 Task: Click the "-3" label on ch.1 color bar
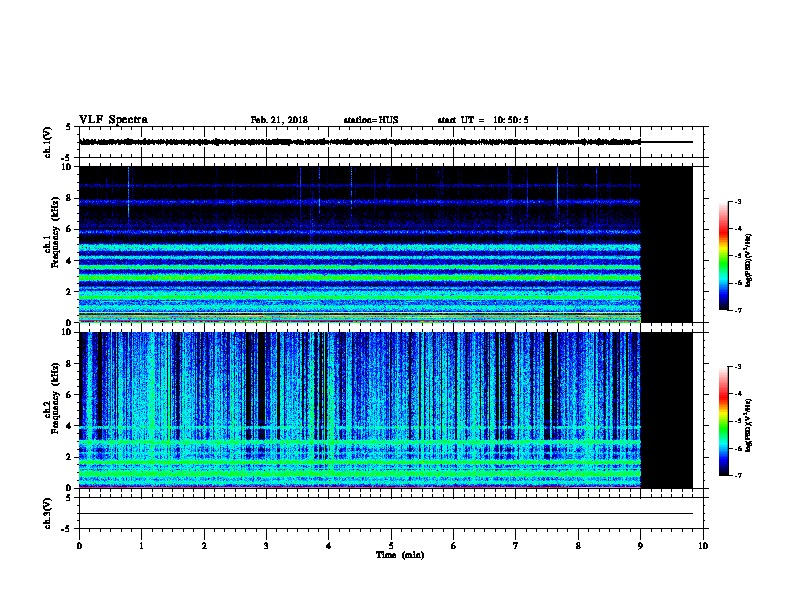737,201
